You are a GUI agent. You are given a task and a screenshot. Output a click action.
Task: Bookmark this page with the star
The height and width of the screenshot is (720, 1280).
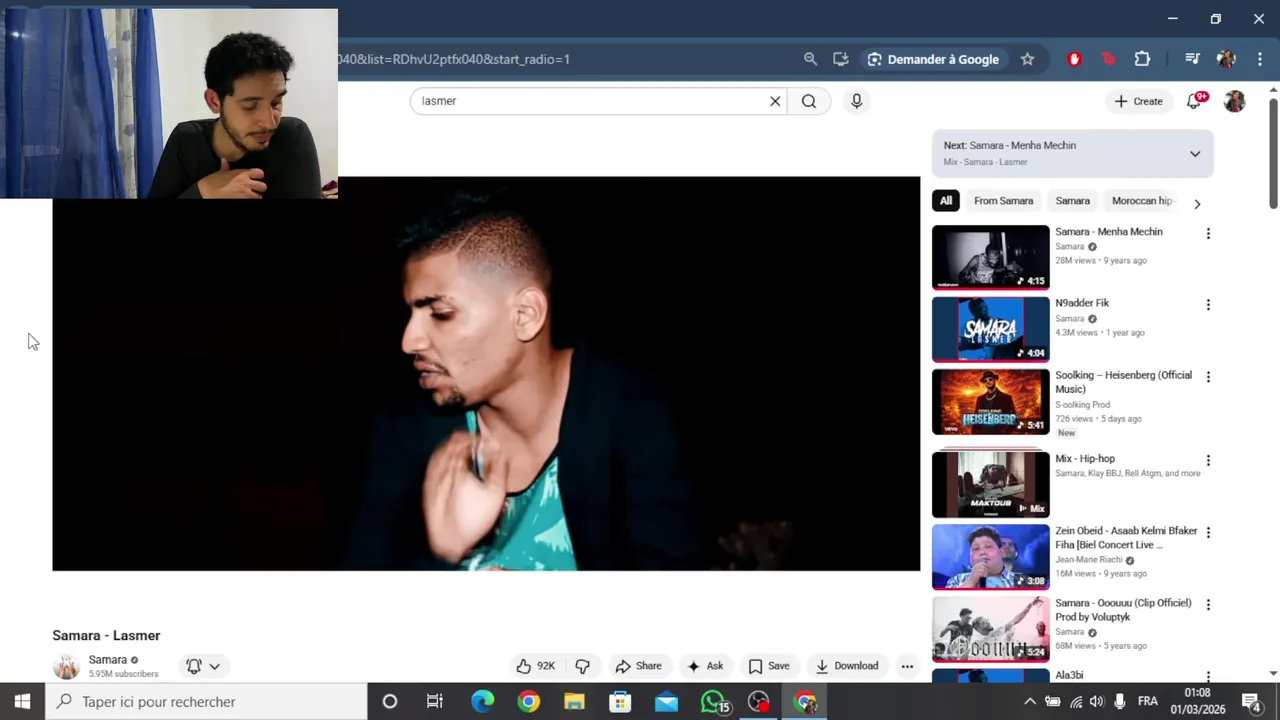coord(1027,59)
